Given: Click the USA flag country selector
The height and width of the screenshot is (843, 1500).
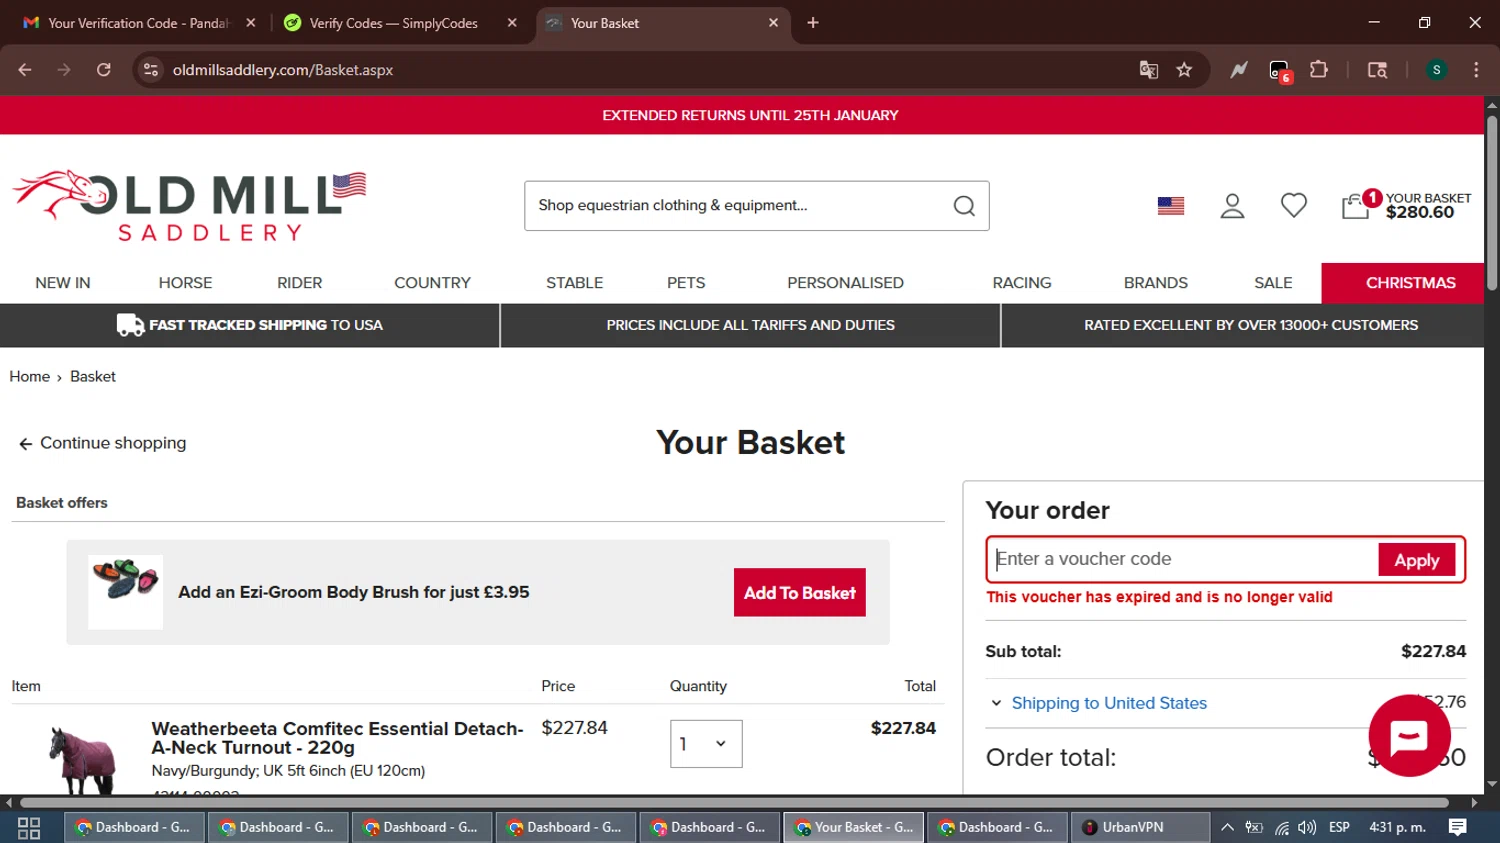Looking at the screenshot, I should [1171, 206].
